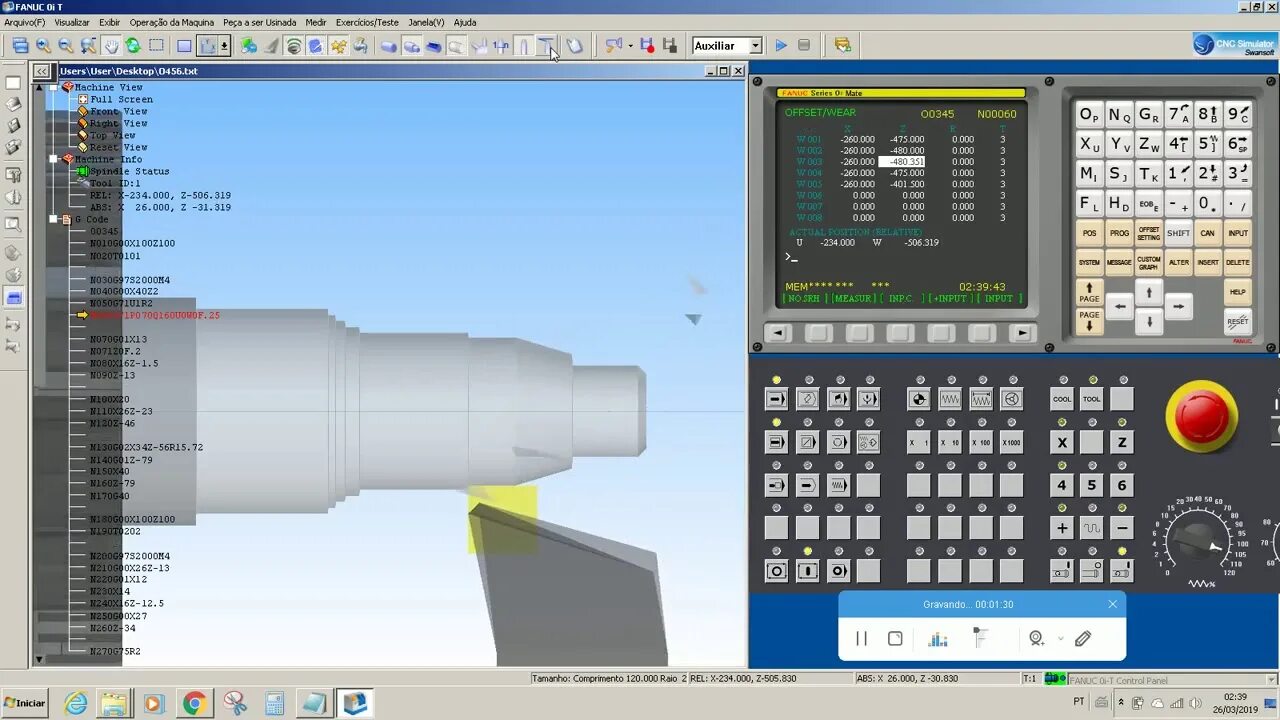
Task: Collapse the G Code tree node
Action: click(54, 219)
